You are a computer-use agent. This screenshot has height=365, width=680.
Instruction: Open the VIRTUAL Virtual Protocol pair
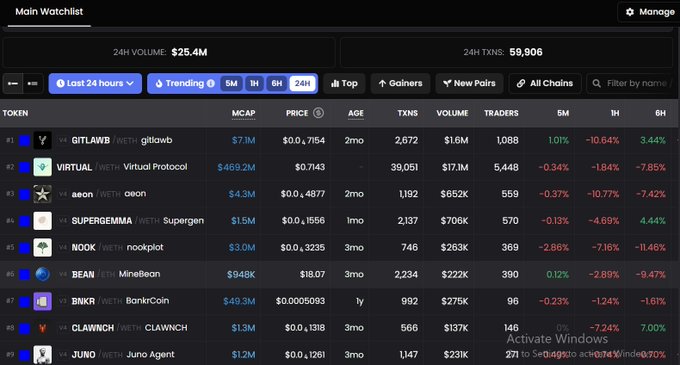122,167
